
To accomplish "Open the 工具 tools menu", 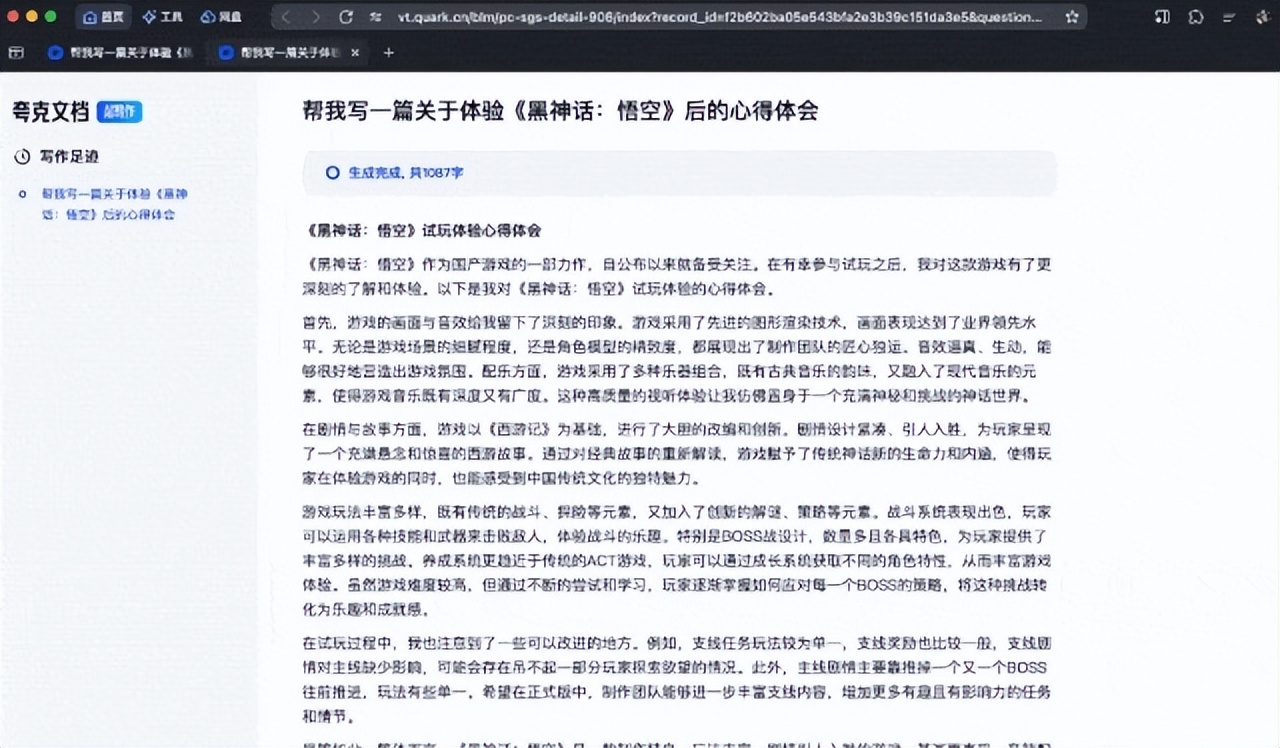I will [x=162, y=17].
